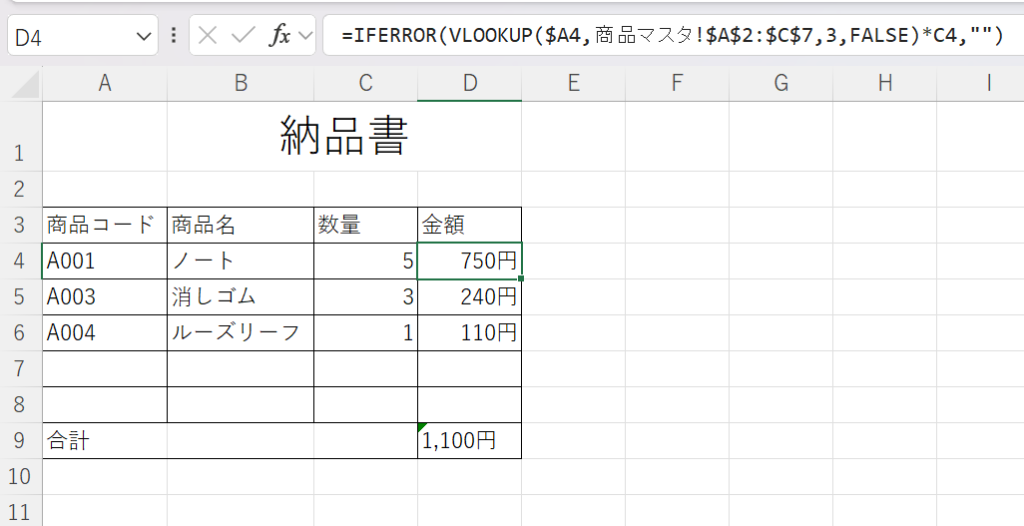Select the 1,100円 total cell
This screenshot has height=526, width=1024.
pyautogui.click(x=470, y=441)
